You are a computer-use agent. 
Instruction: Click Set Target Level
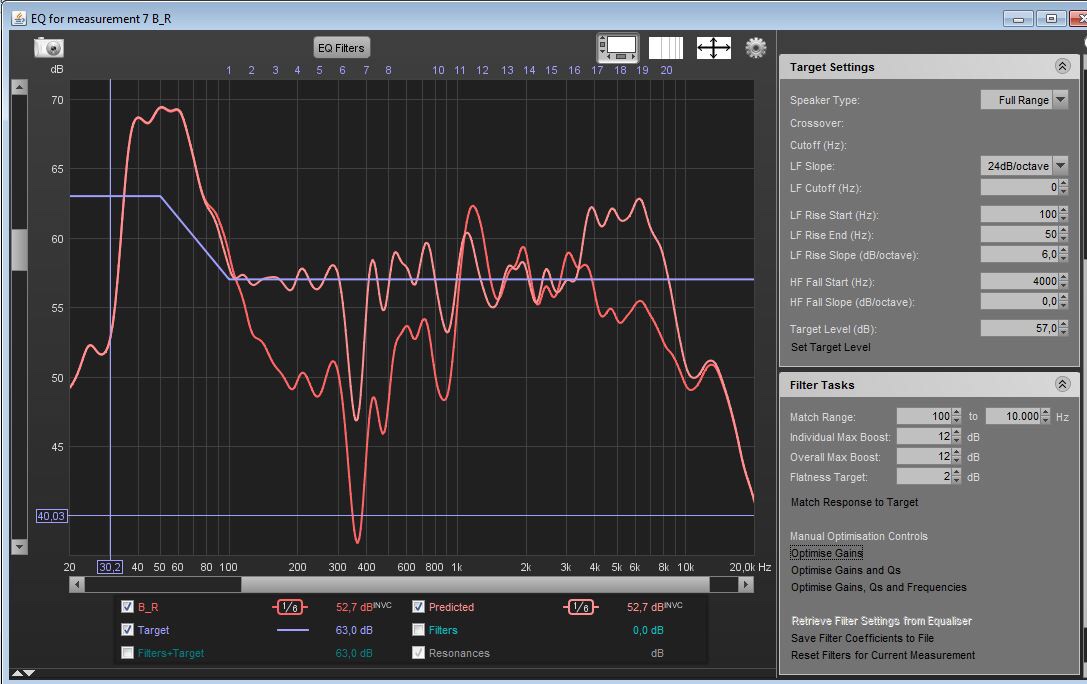click(x=831, y=347)
